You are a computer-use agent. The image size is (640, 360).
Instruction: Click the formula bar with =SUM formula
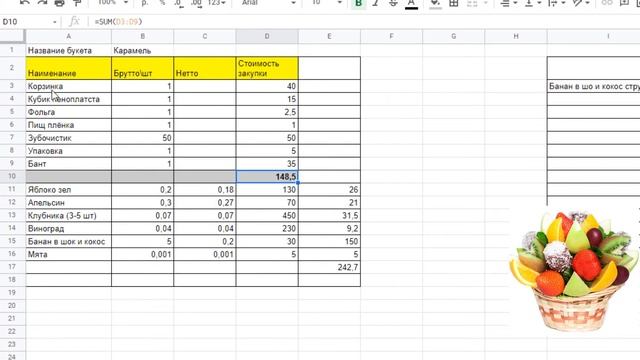click(x=363, y=22)
